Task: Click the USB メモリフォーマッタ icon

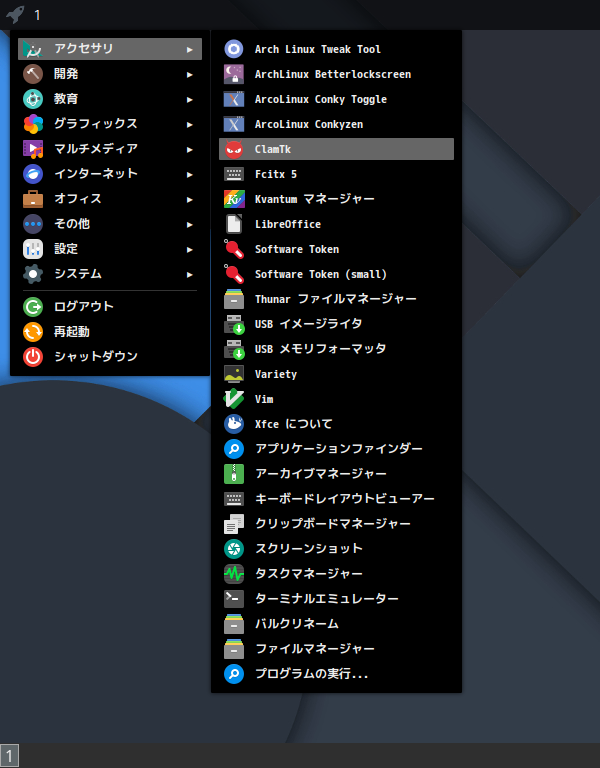Action: (234, 349)
